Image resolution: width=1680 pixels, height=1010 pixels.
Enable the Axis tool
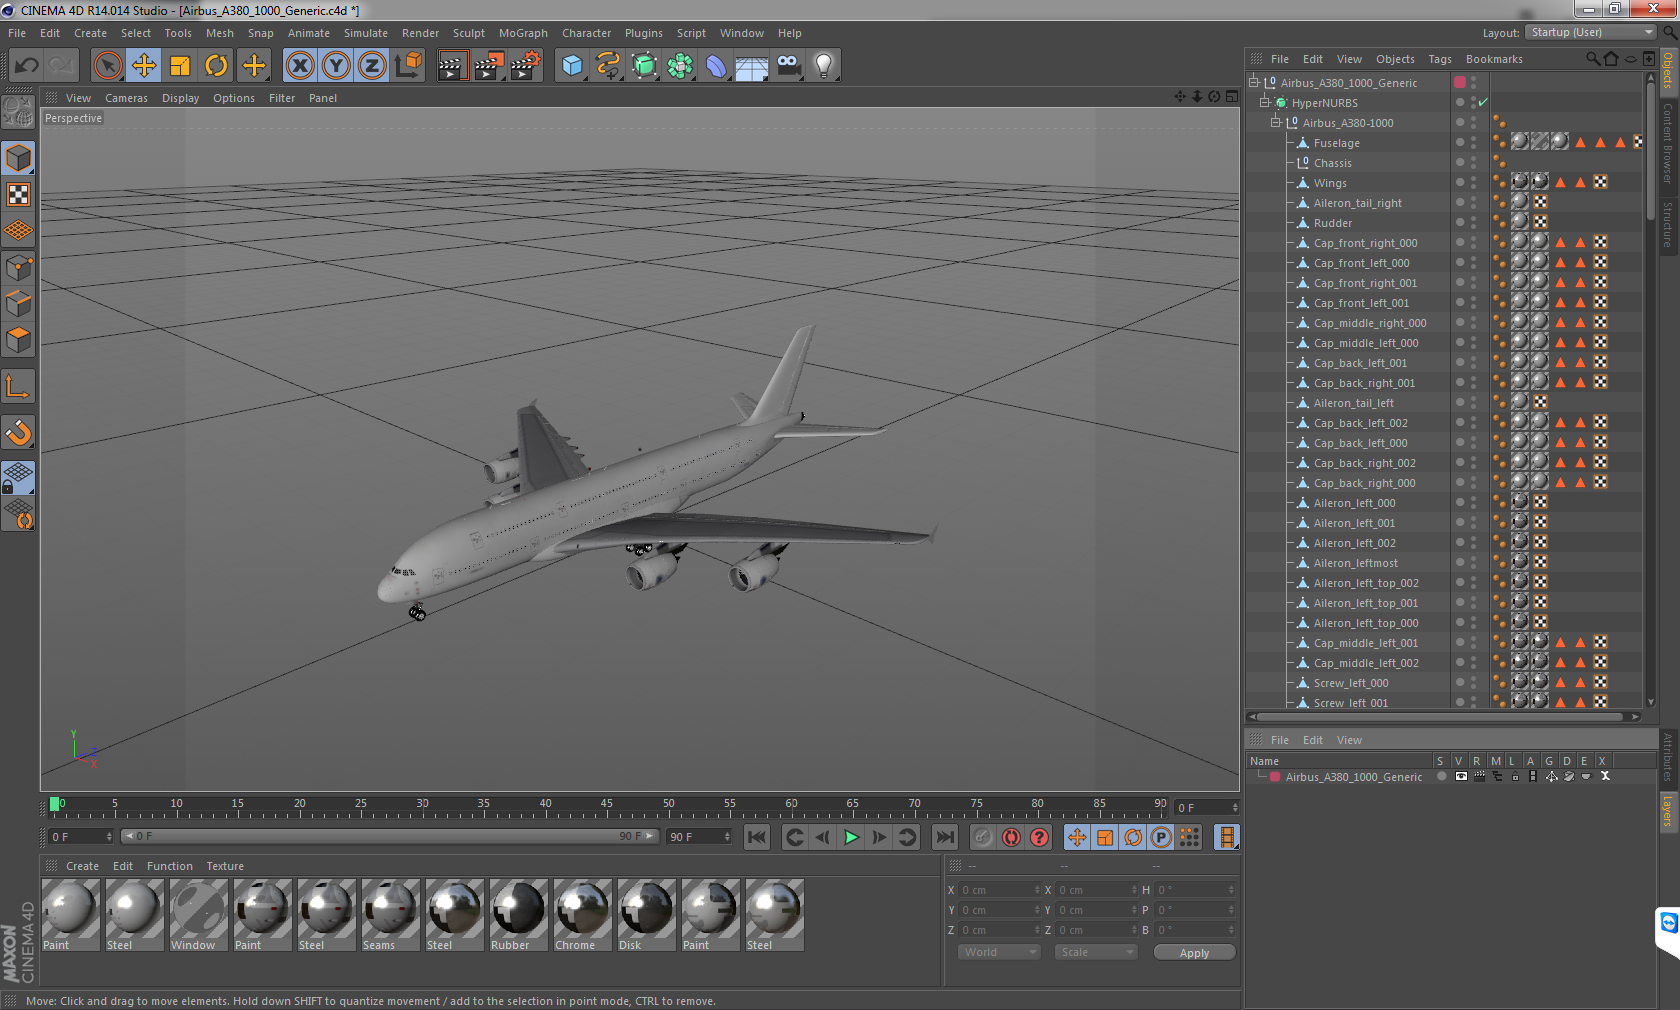point(18,386)
